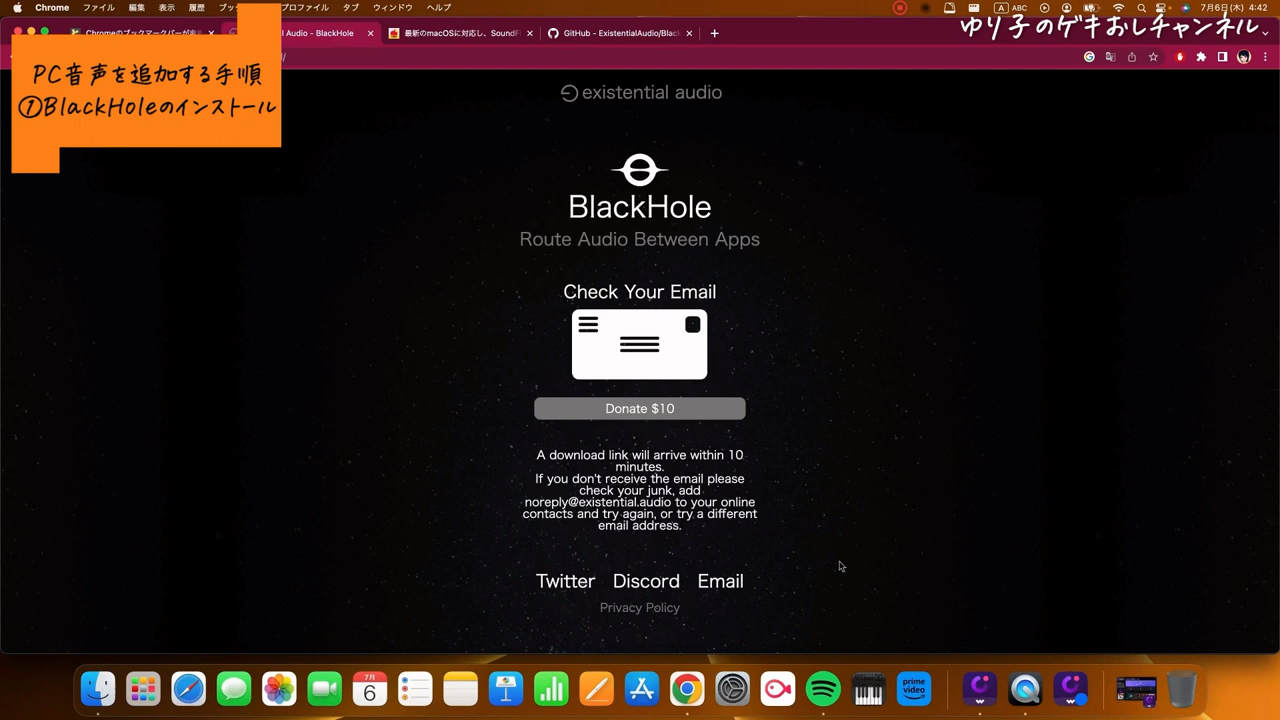
Task: Open the ウィンドウ menu in menu bar
Action: tap(393, 8)
